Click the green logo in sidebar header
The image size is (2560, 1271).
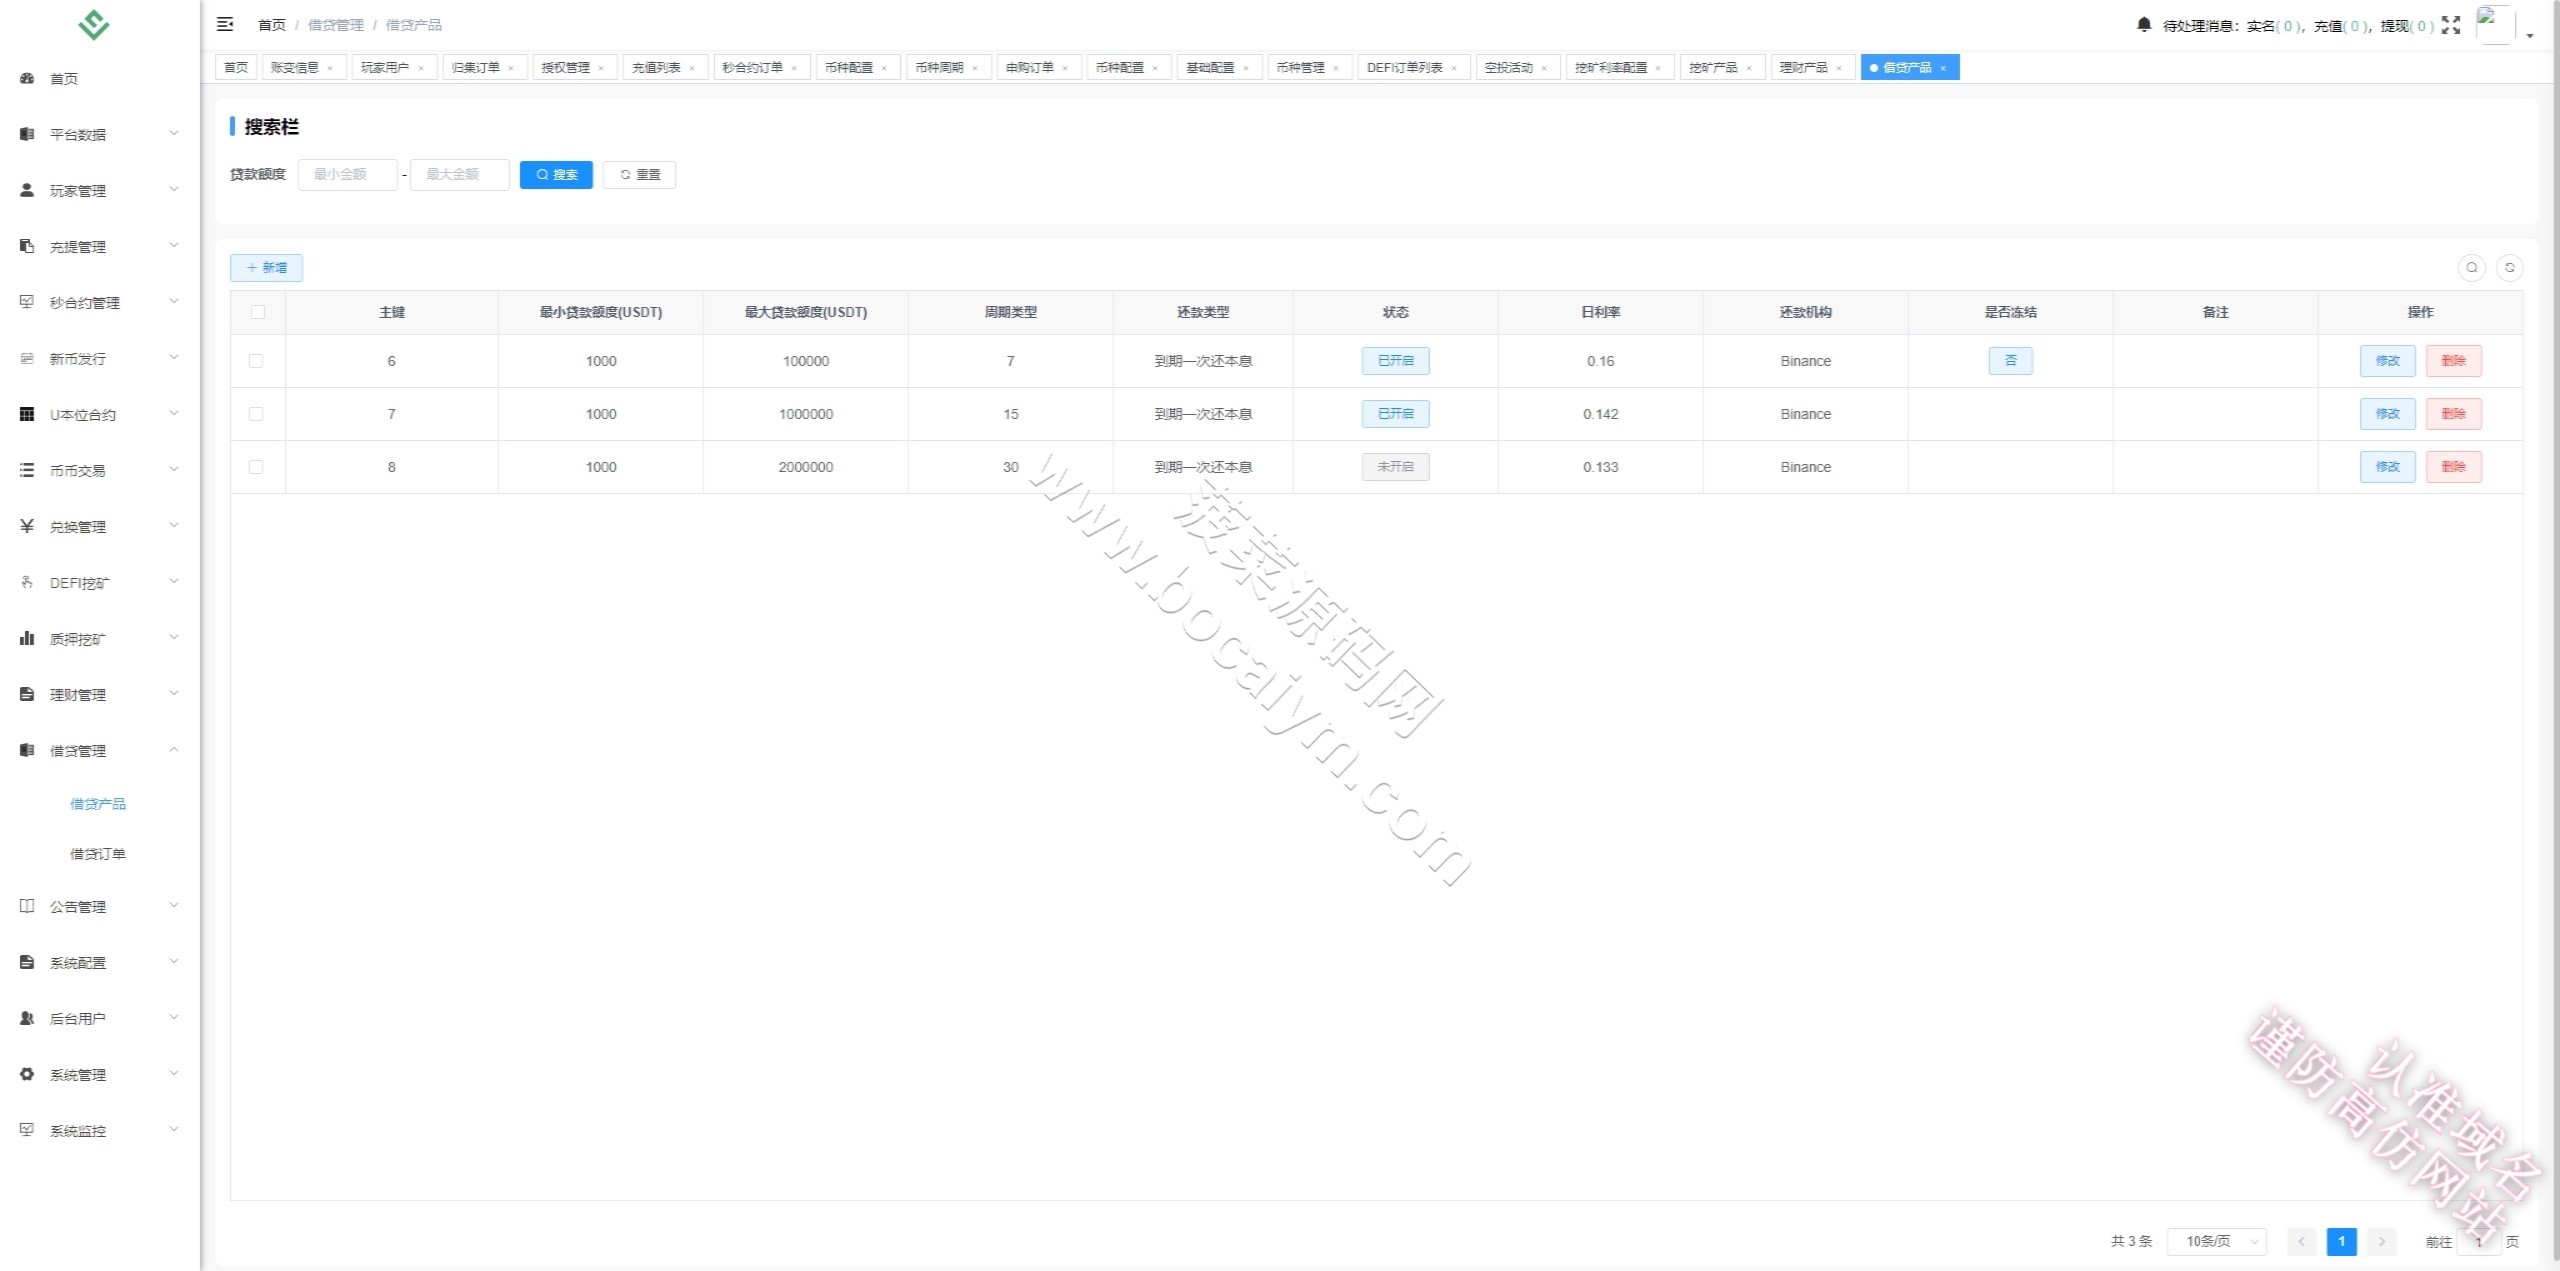click(93, 24)
